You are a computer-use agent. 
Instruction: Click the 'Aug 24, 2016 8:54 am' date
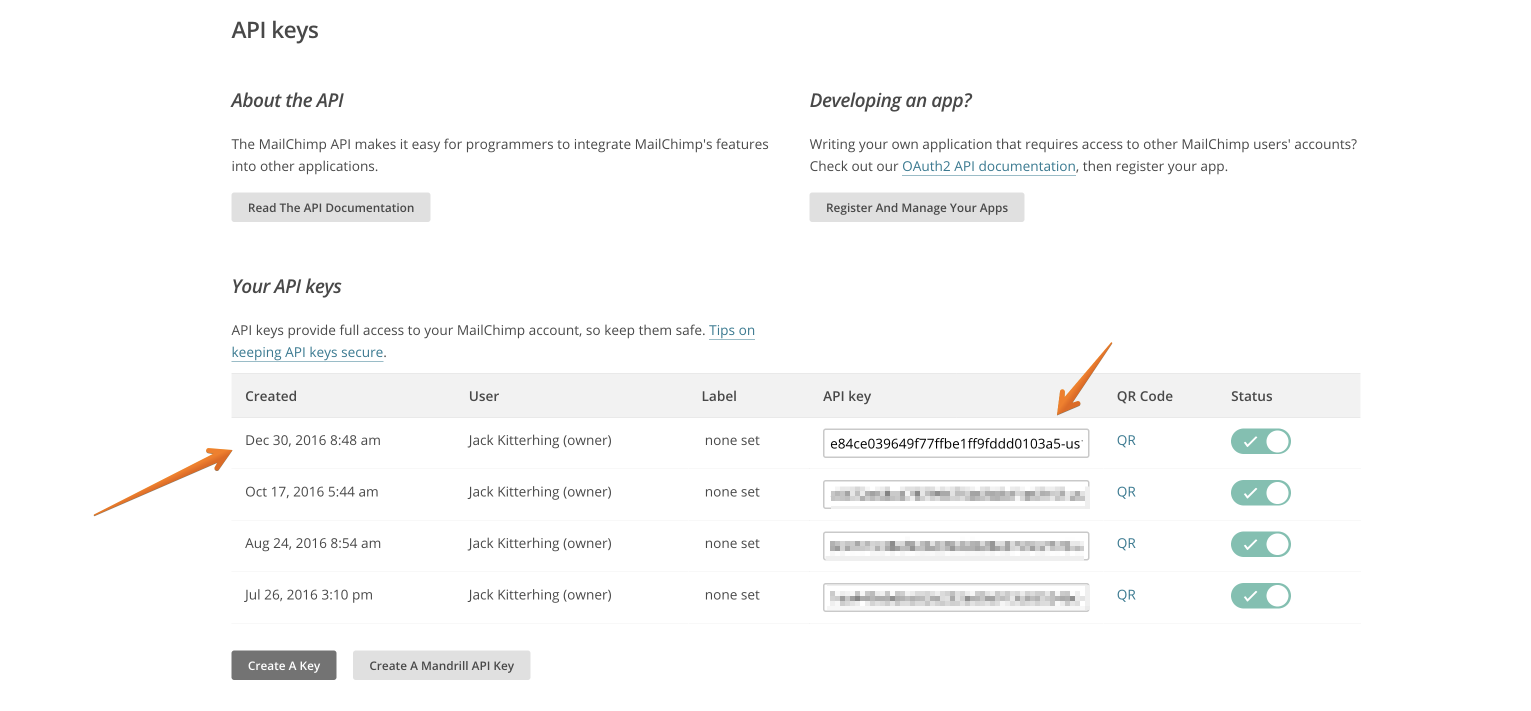[313, 544]
